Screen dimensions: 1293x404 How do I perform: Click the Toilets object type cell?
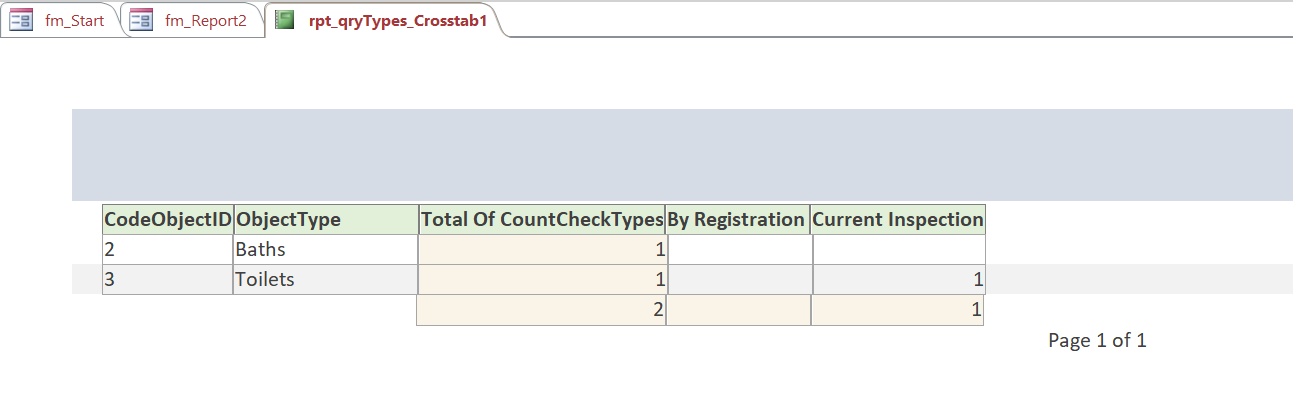(x=325, y=279)
